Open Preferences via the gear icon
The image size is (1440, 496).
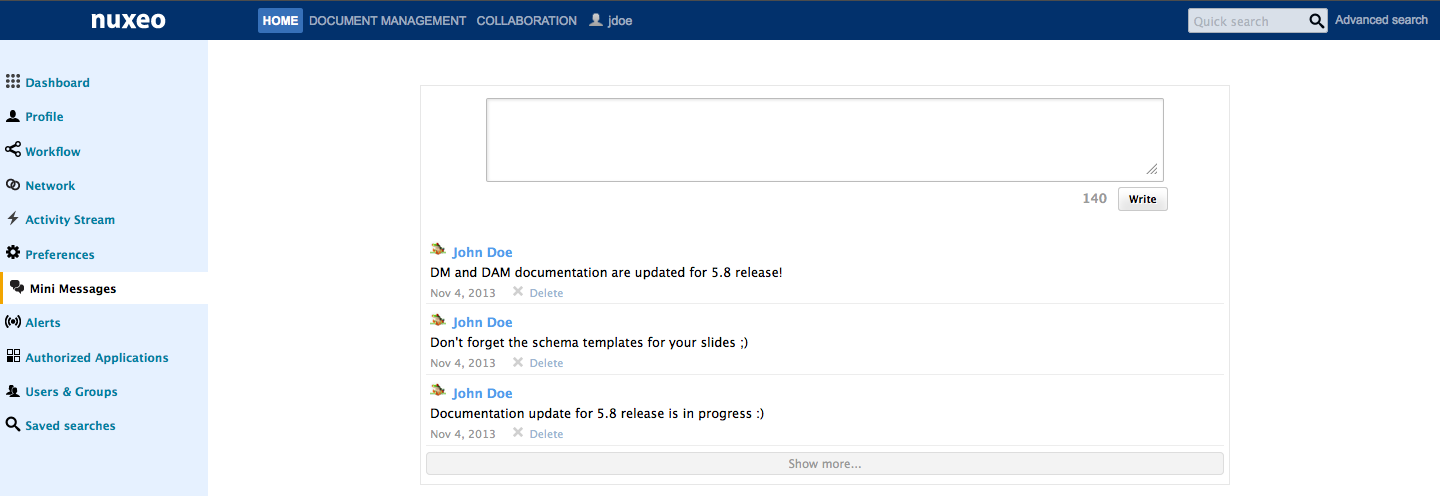coord(13,253)
